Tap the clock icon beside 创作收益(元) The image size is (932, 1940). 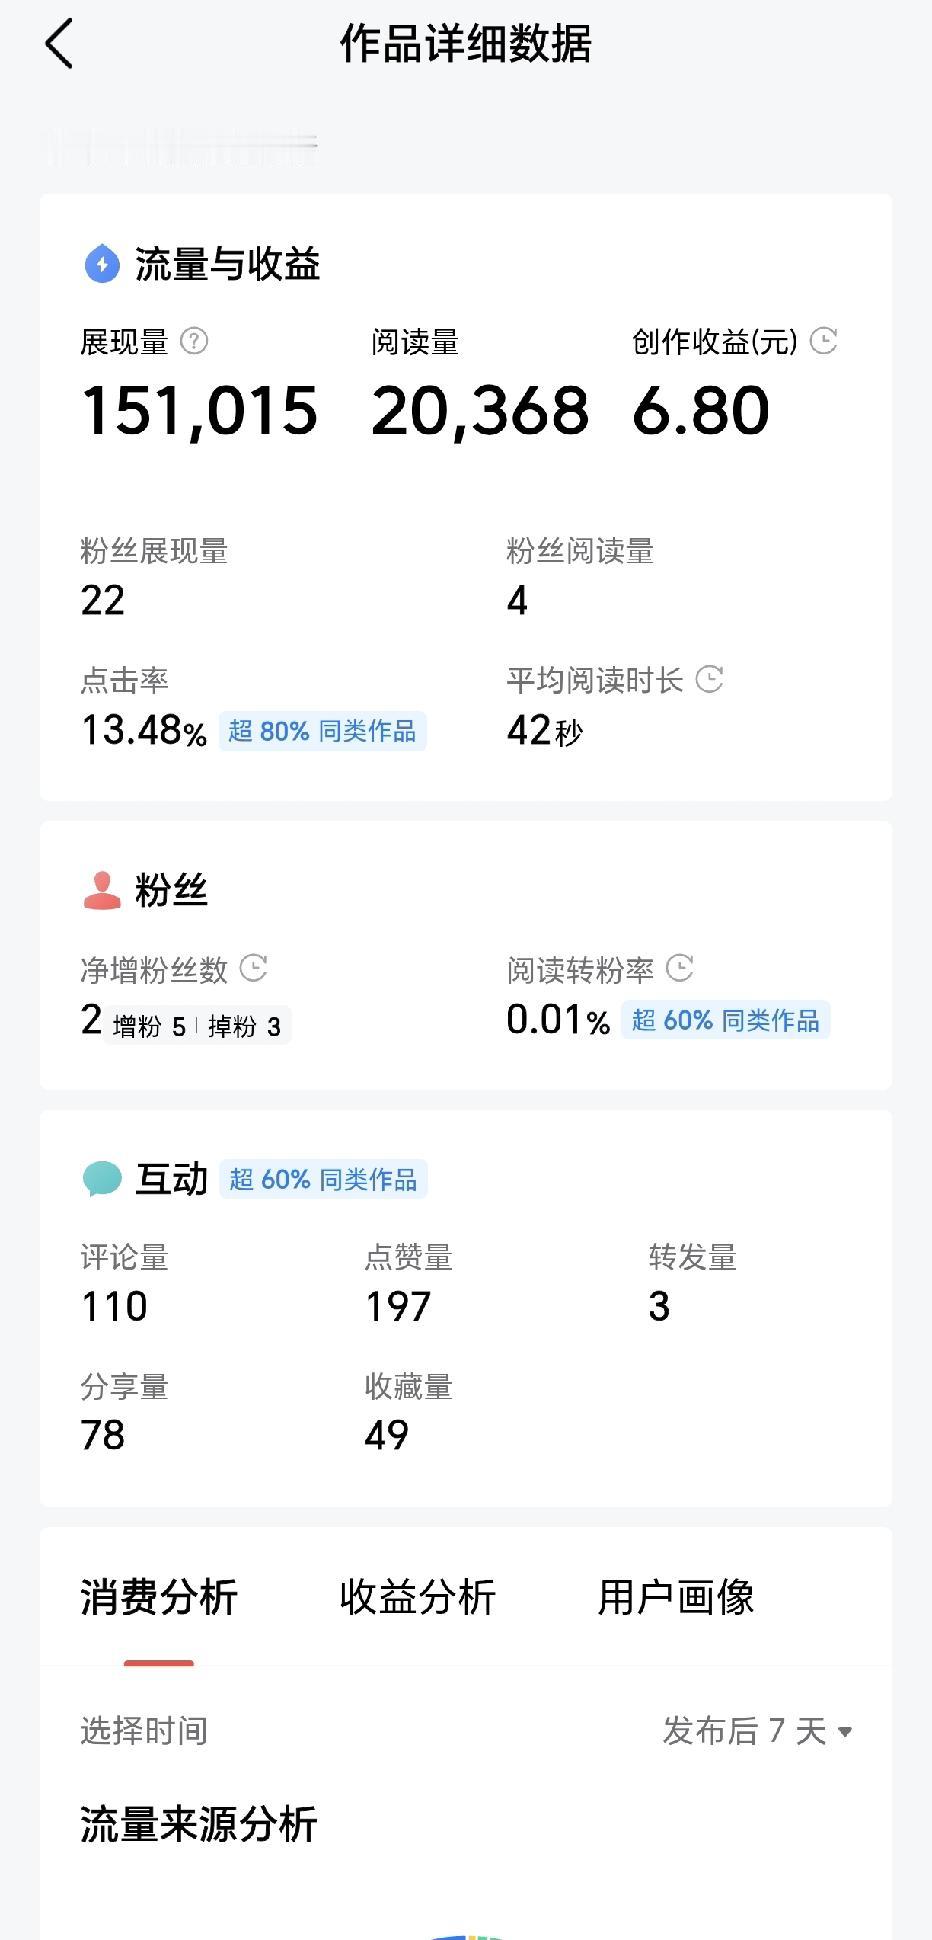coord(823,341)
